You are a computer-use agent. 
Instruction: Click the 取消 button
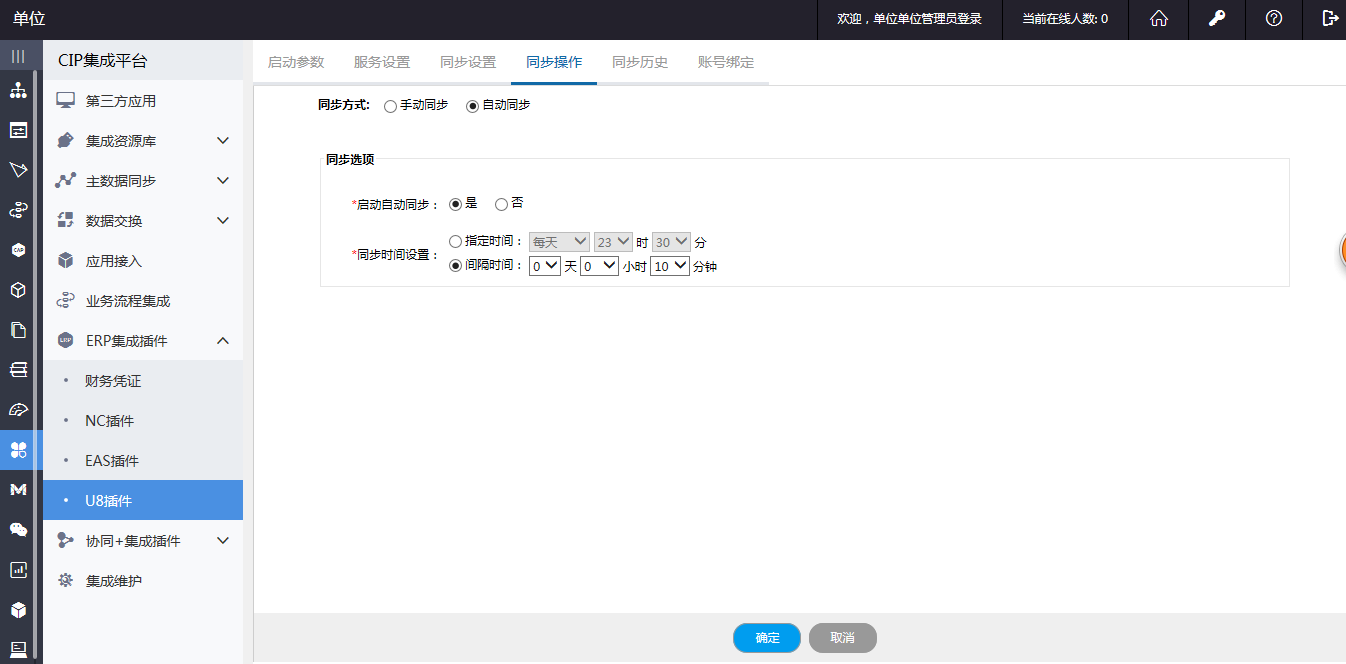843,638
